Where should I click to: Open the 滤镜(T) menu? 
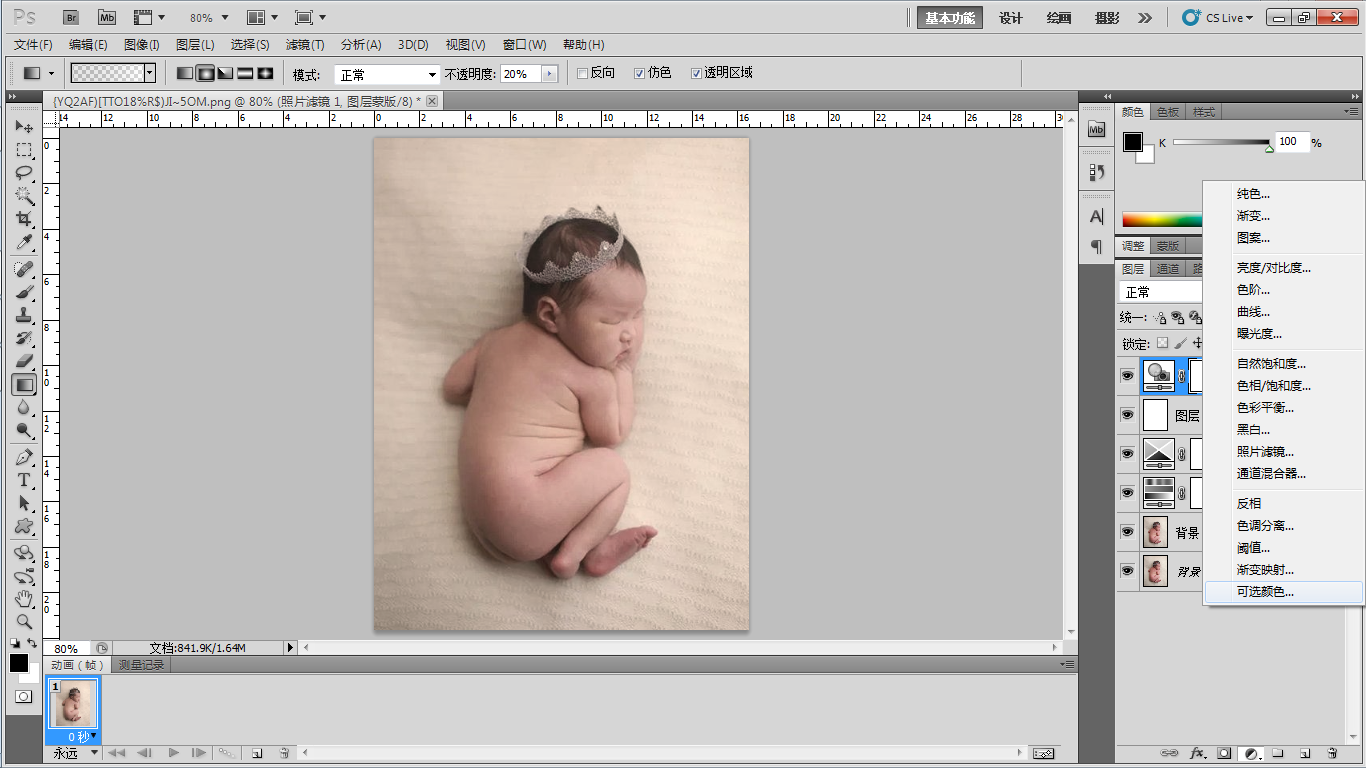[305, 45]
